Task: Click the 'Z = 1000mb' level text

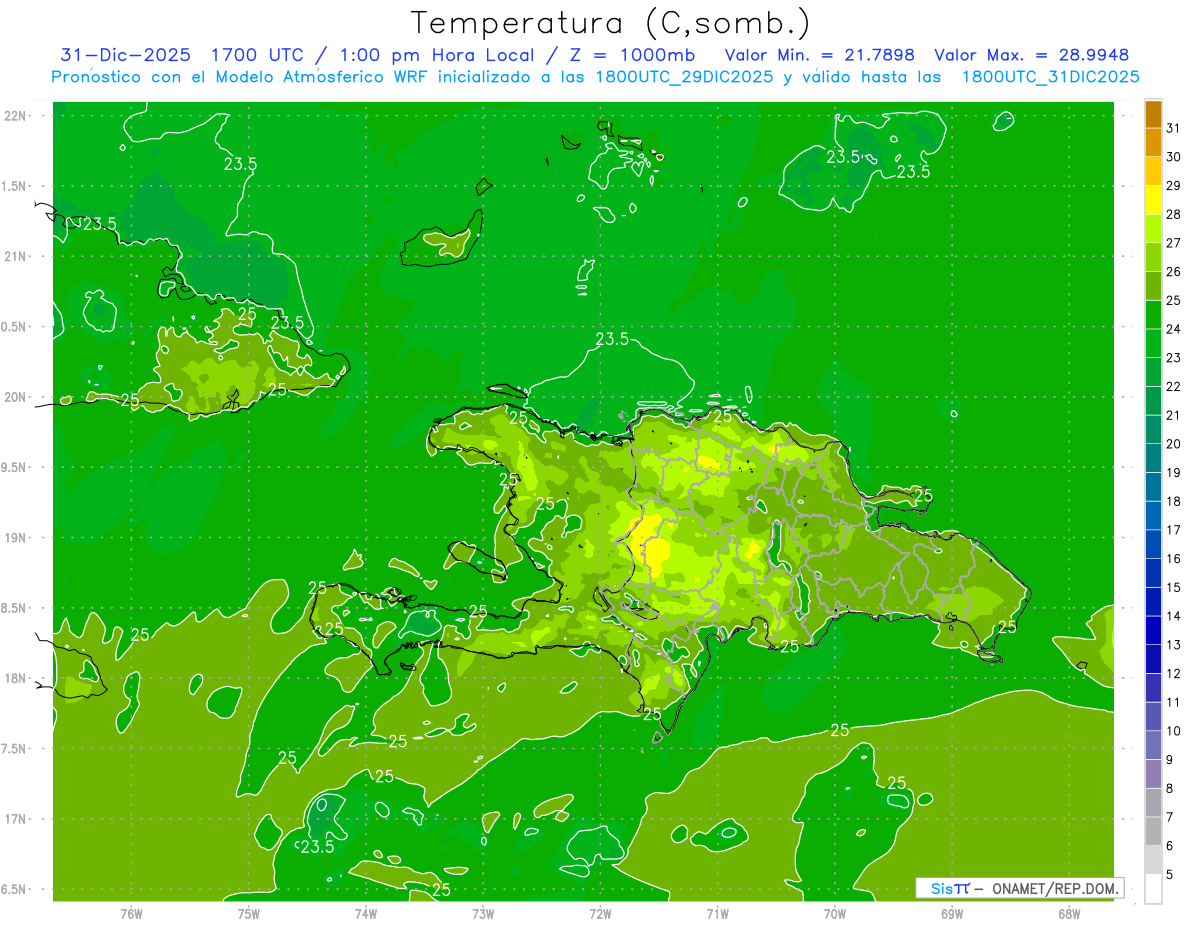Action: click(x=631, y=55)
